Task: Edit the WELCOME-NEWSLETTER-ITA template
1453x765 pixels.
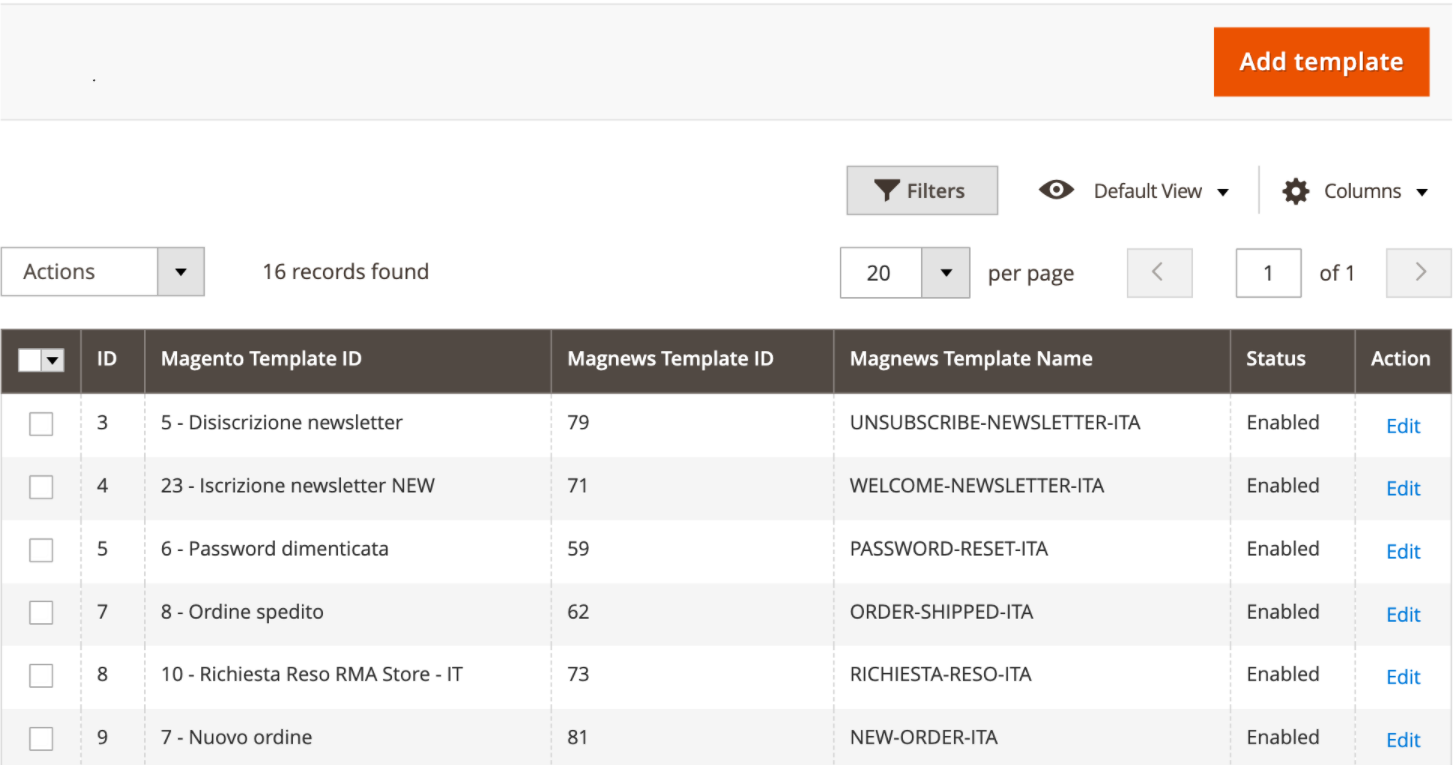Action: tap(1402, 488)
